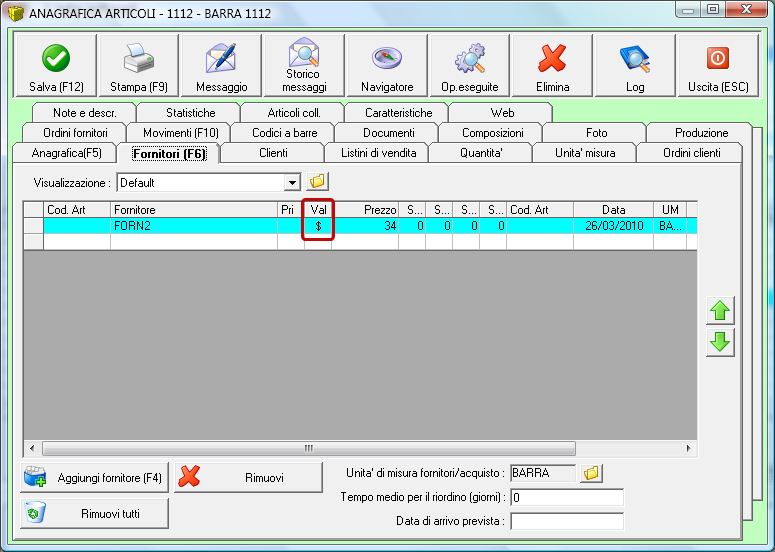The height and width of the screenshot is (552, 775).
Task: Open Ordini fornitori tab
Action: click(x=75, y=132)
